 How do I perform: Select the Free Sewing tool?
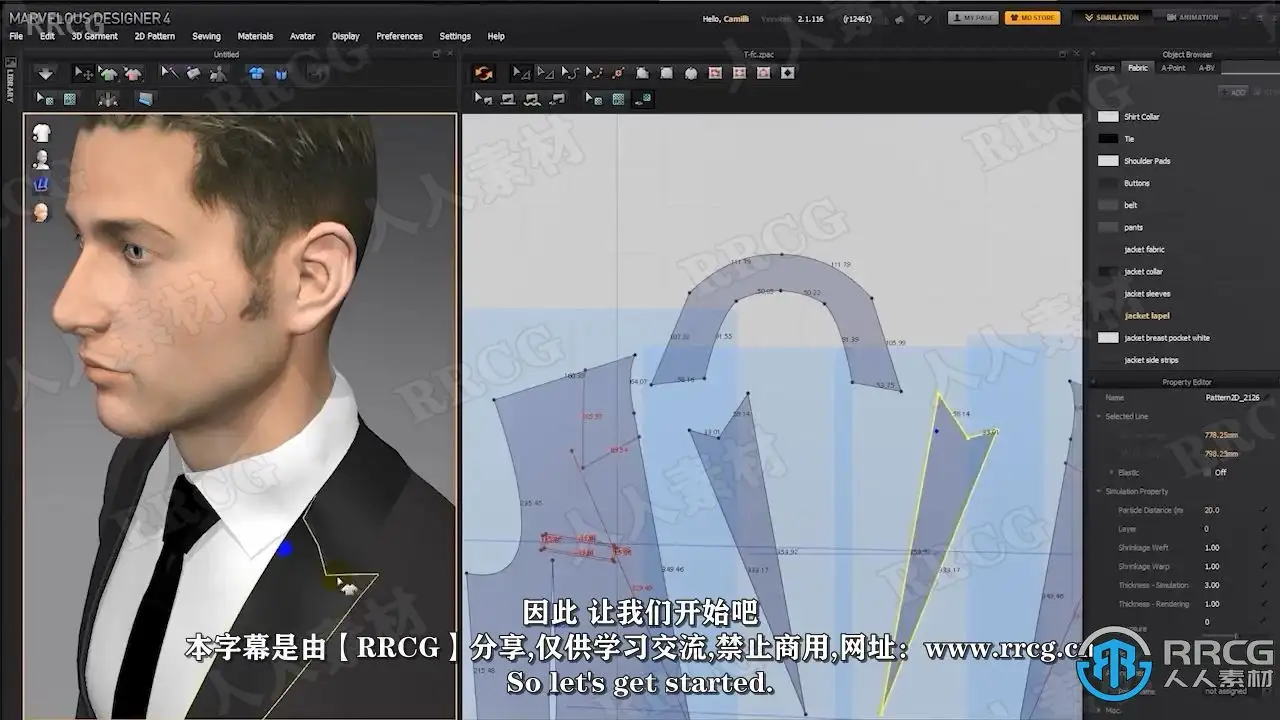[533, 98]
